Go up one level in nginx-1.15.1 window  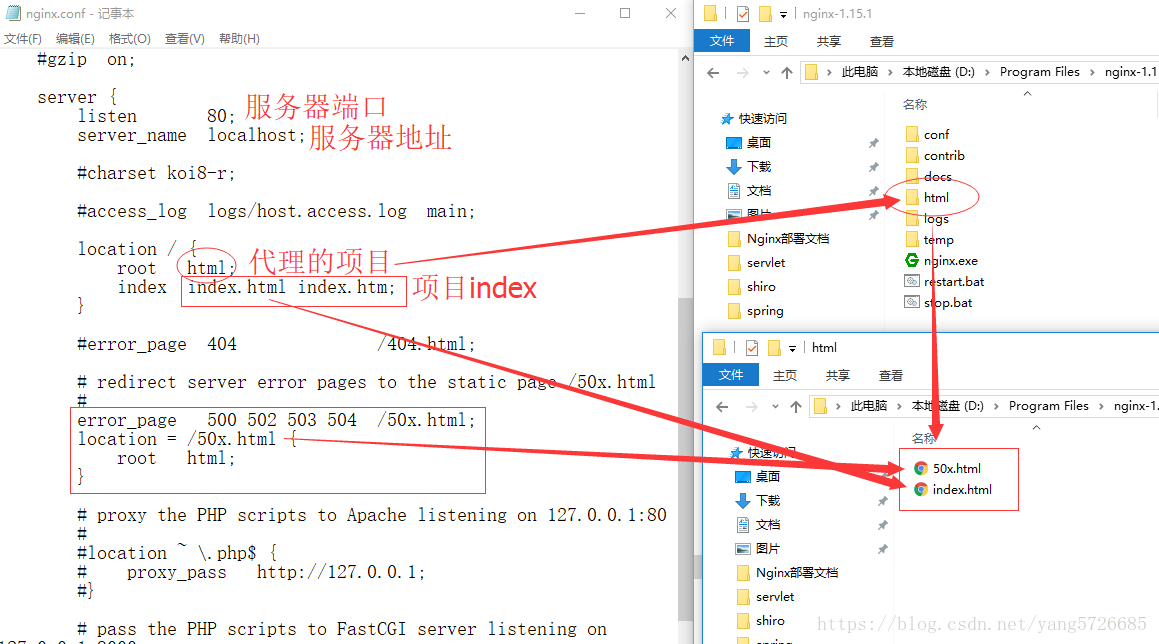point(786,72)
